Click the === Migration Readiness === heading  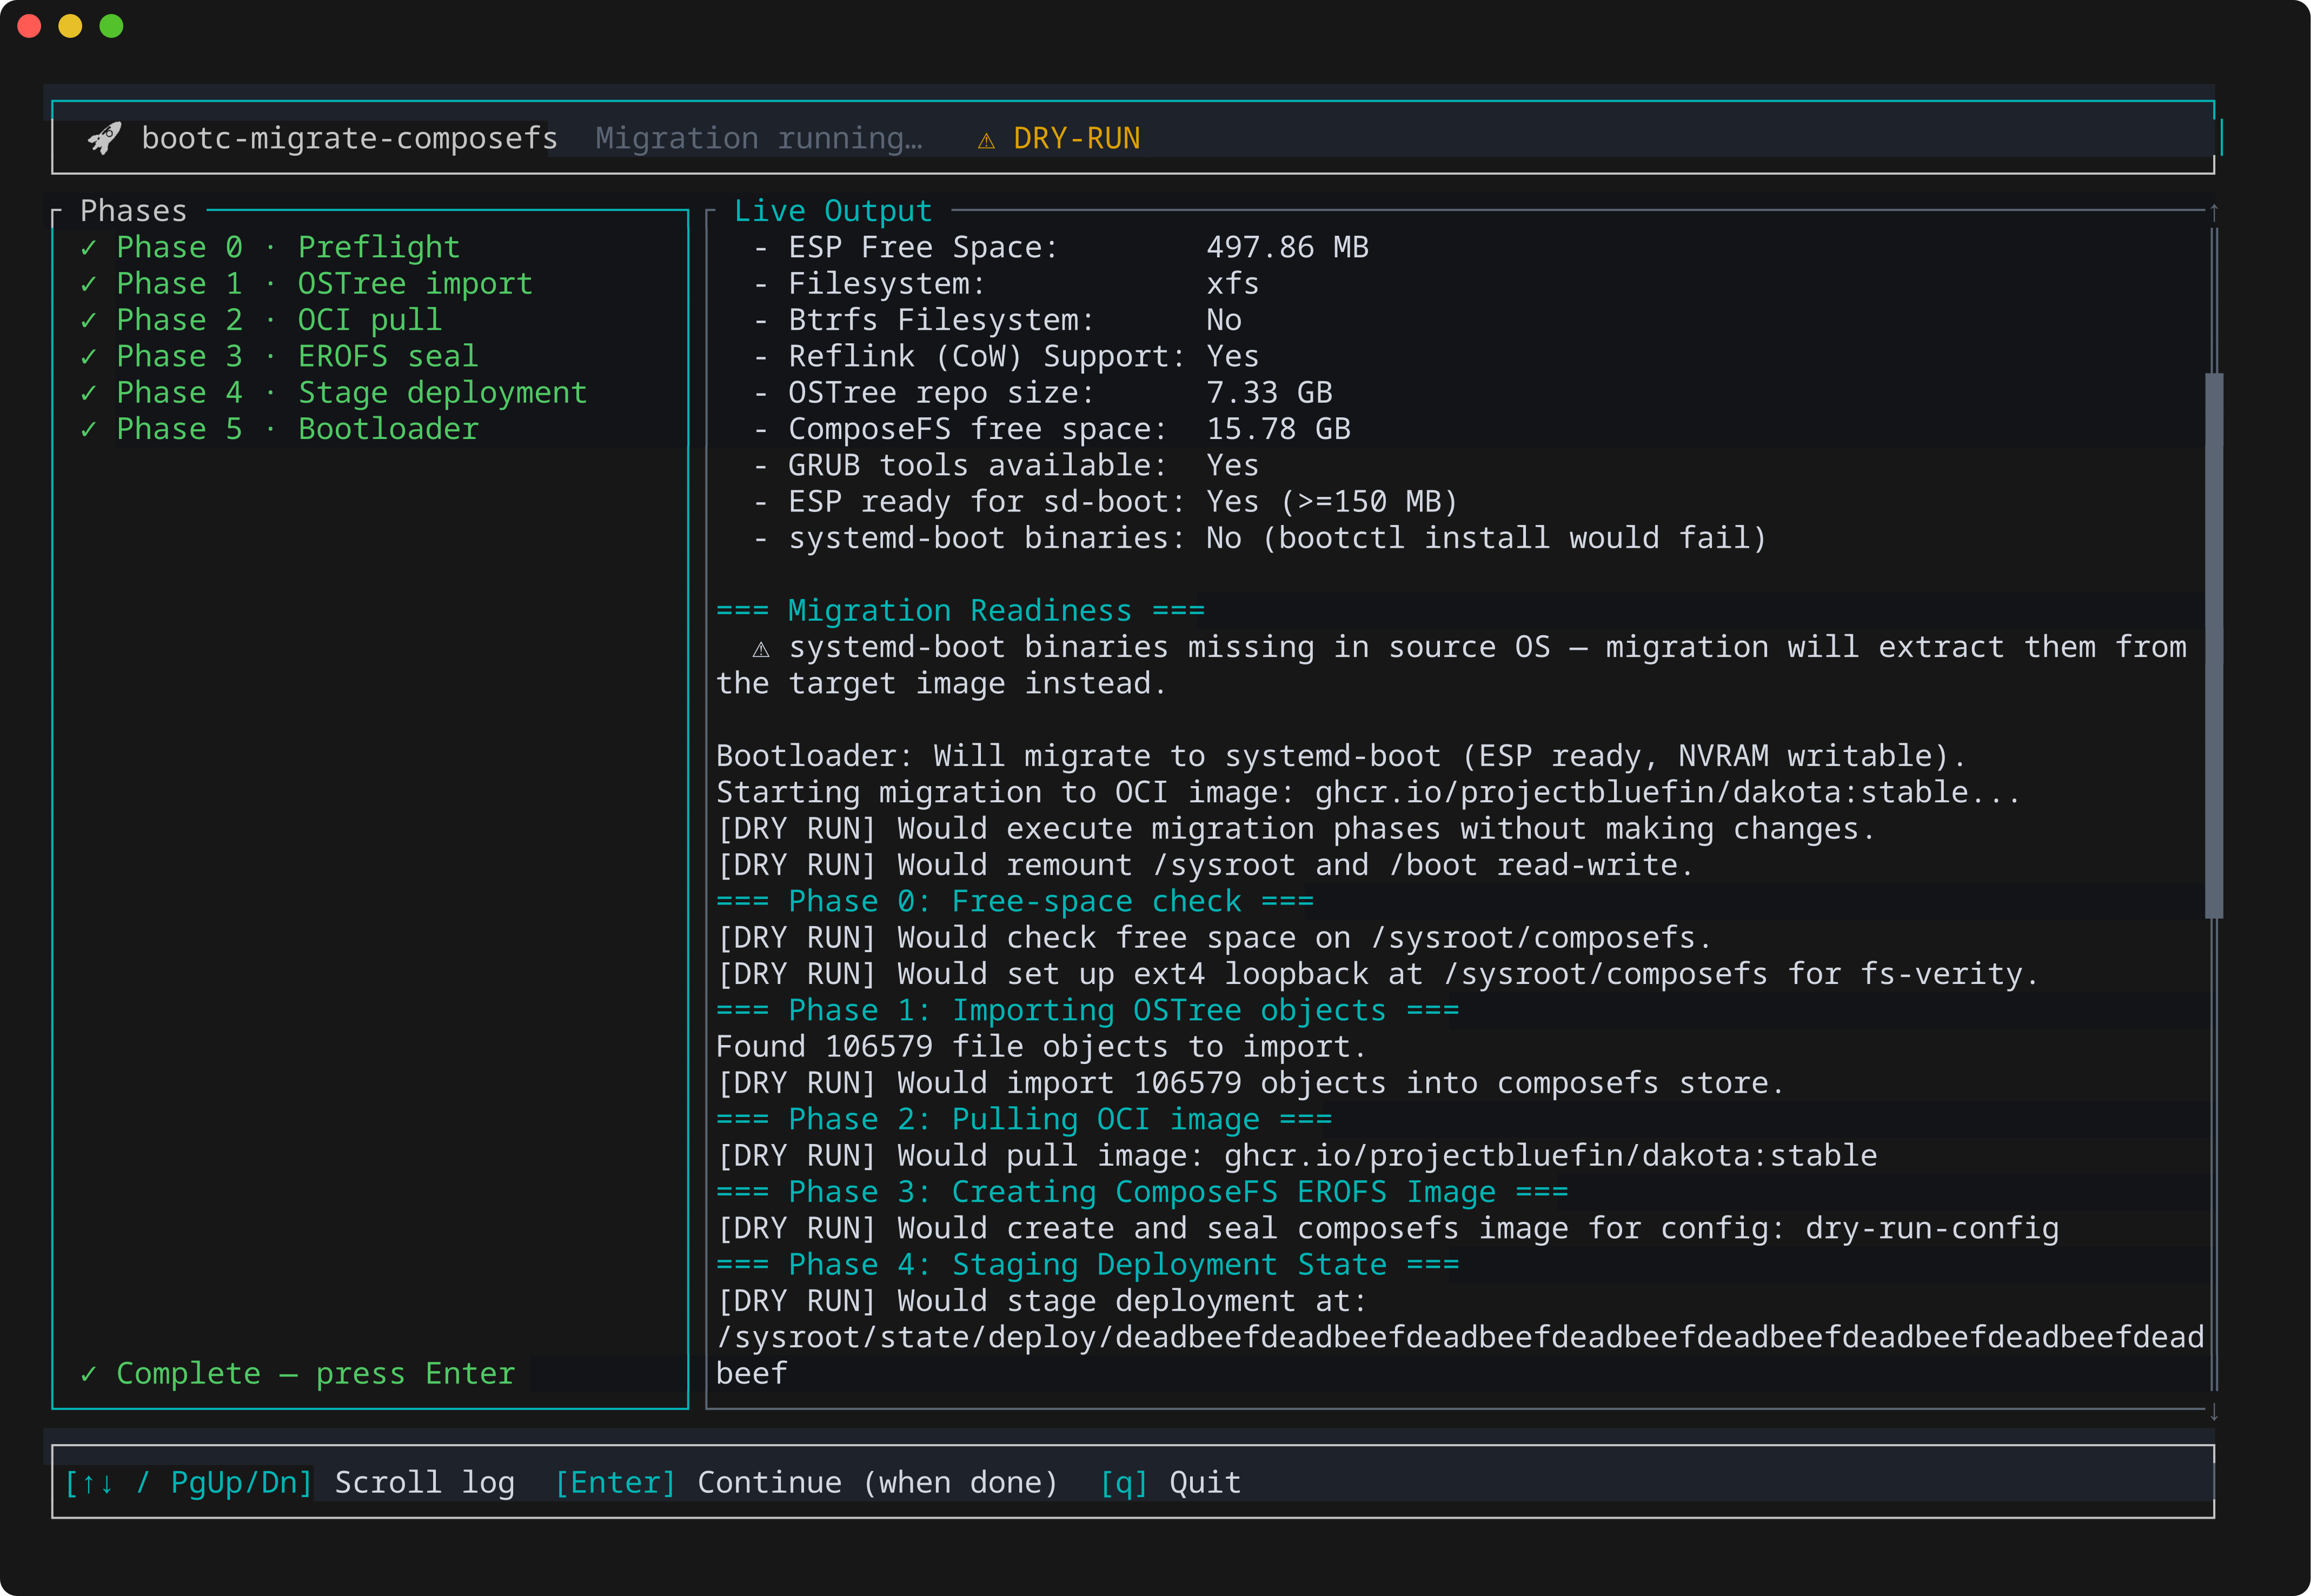pos(960,611)
